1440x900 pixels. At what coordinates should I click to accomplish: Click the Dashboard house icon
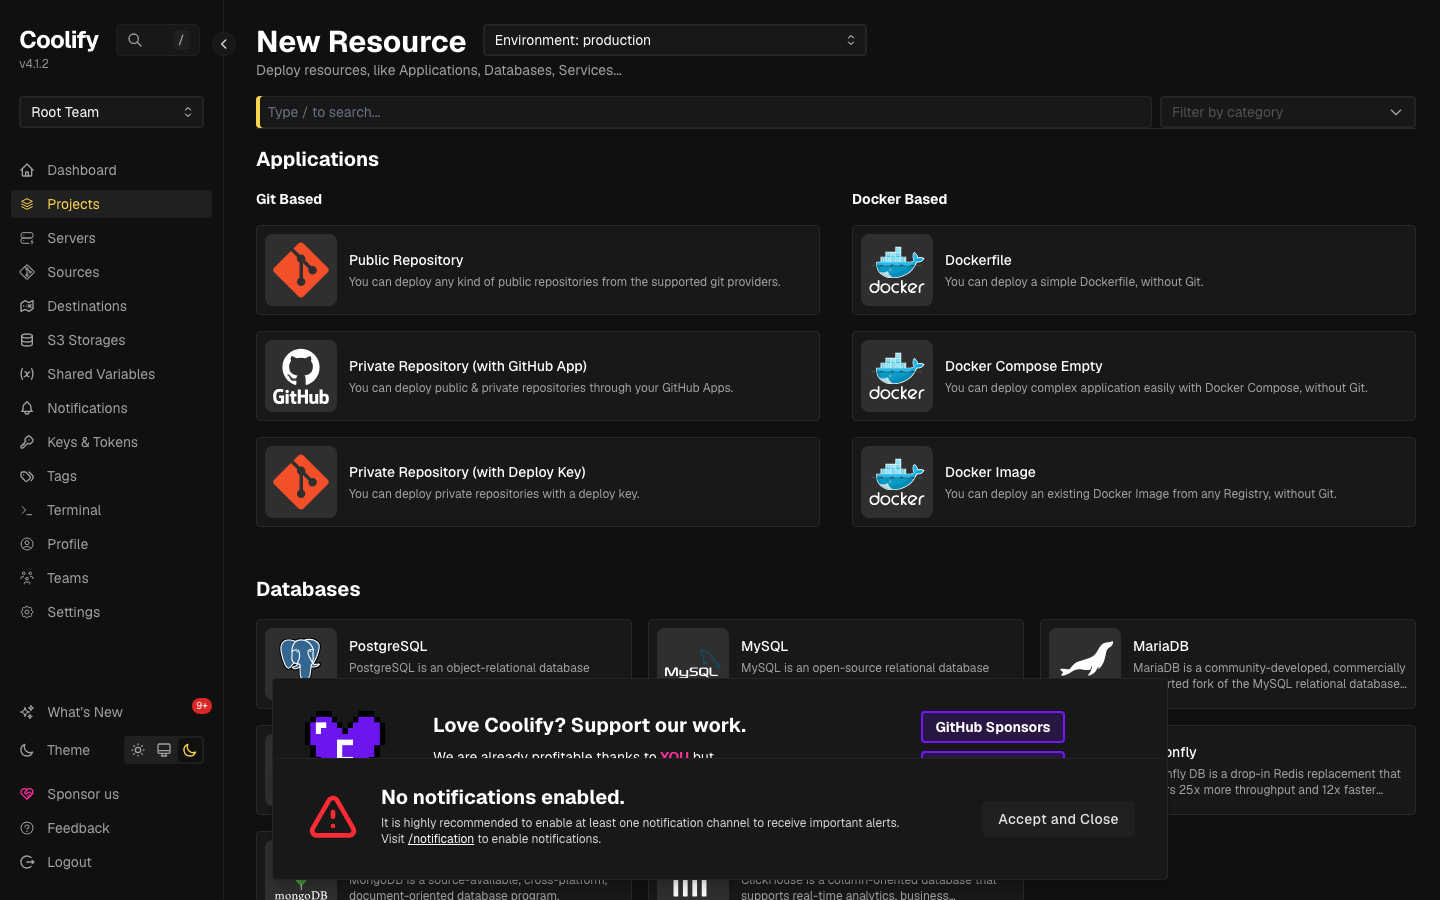27,170
